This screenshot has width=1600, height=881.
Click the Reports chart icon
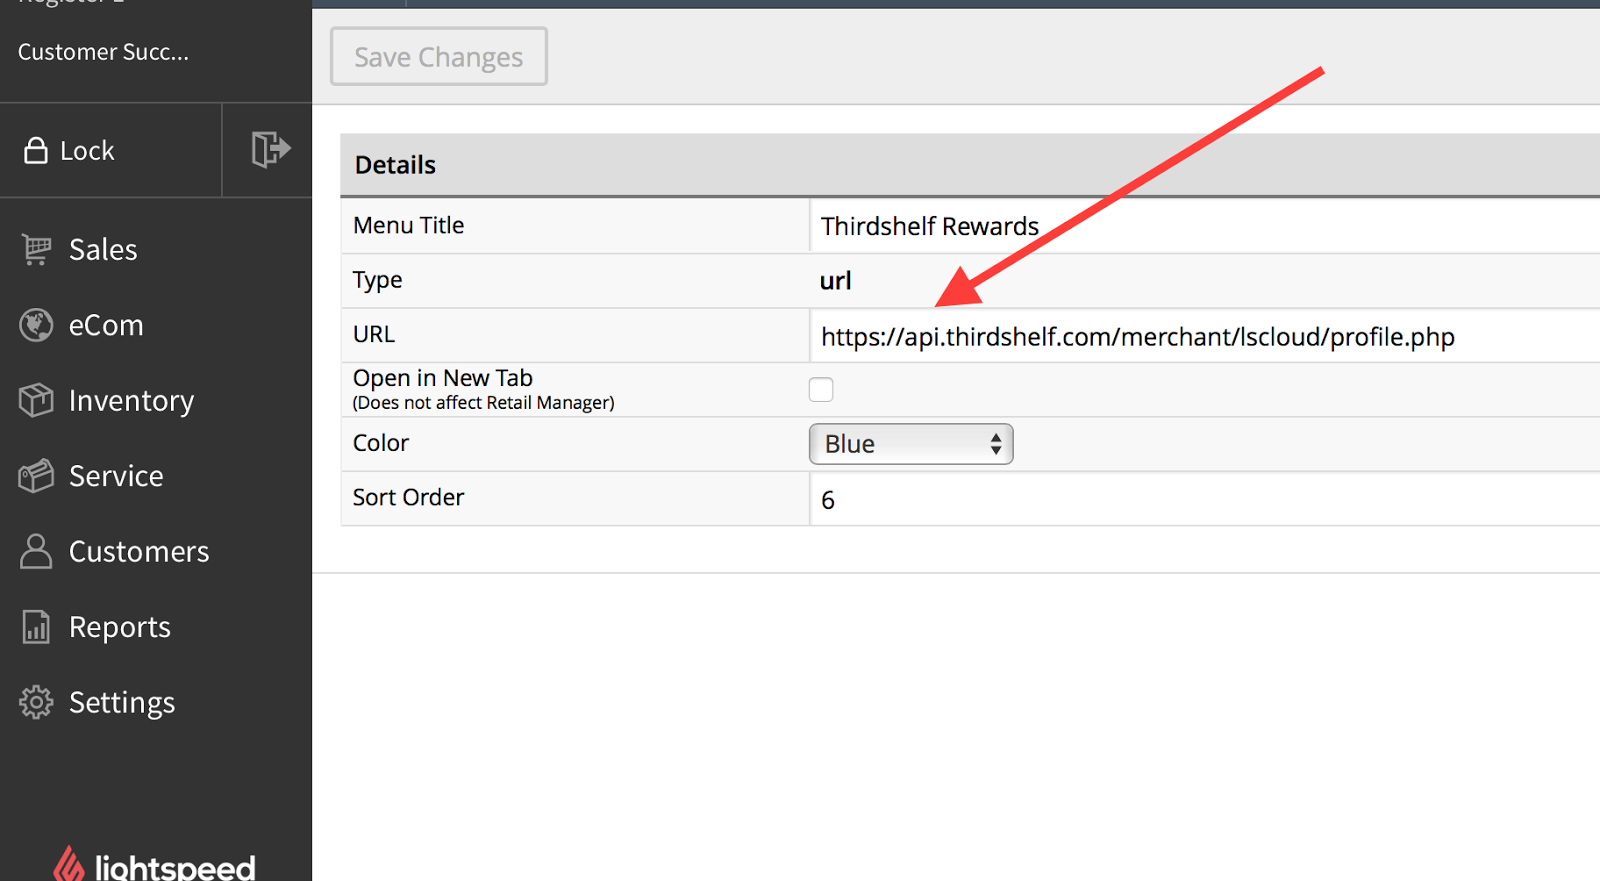click(36, 627)
